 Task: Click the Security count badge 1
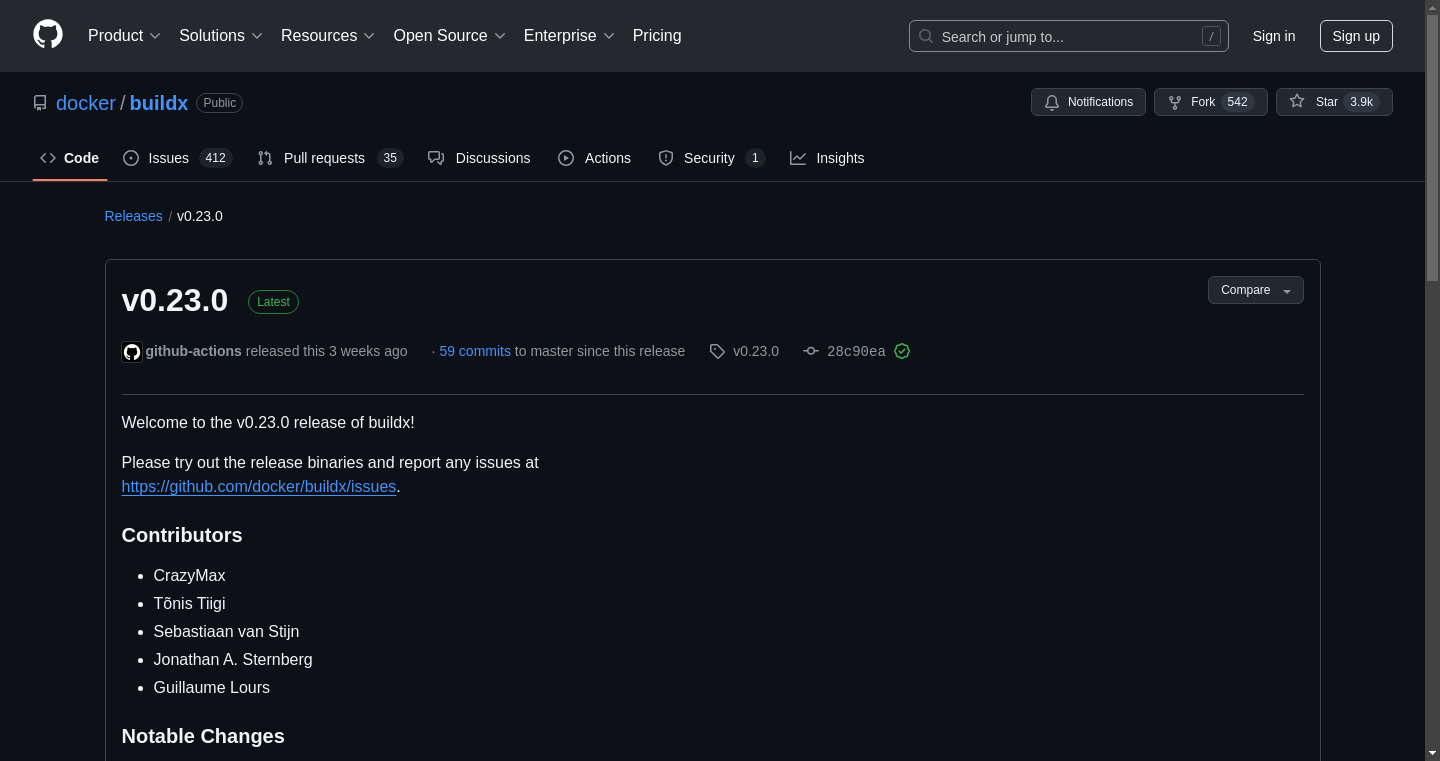pyautogui.click(x=755, y=158)
